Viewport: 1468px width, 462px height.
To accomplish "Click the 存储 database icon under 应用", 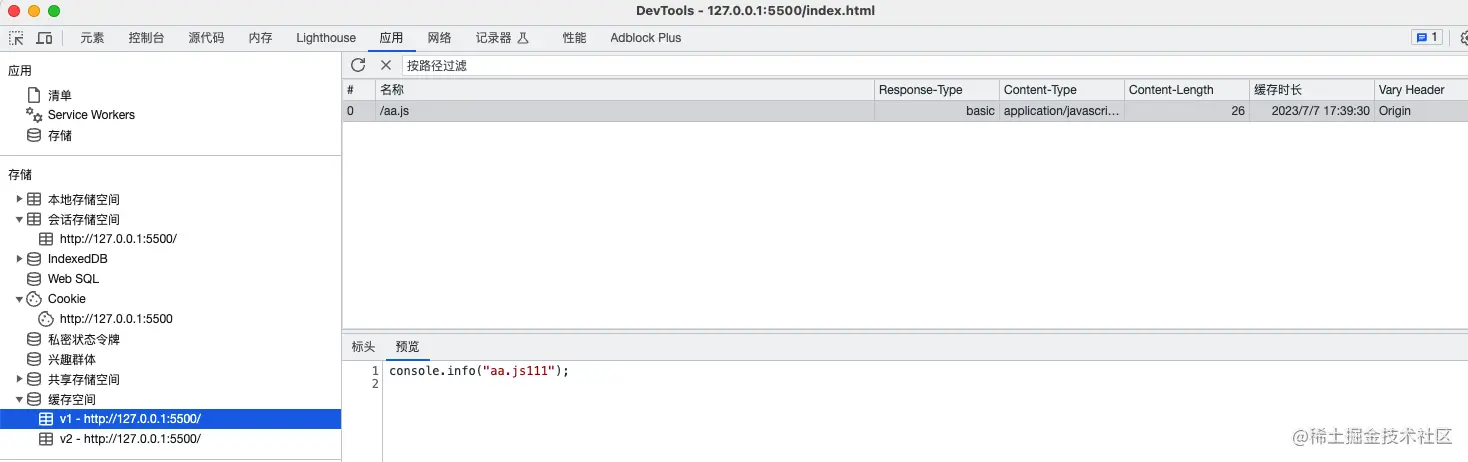I will pyautogui.click(x=34, y=135).
